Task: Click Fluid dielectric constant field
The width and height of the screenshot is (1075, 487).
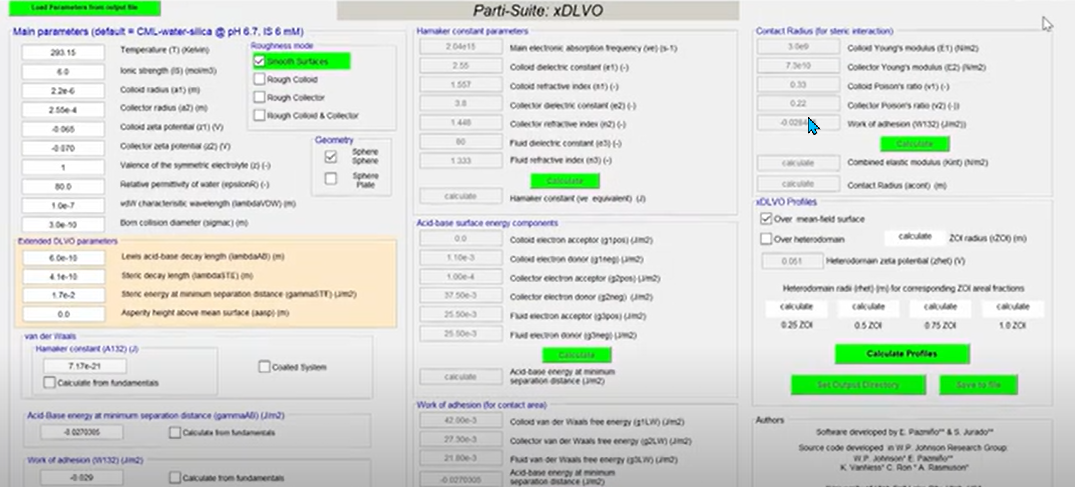Action: point(461,142)
